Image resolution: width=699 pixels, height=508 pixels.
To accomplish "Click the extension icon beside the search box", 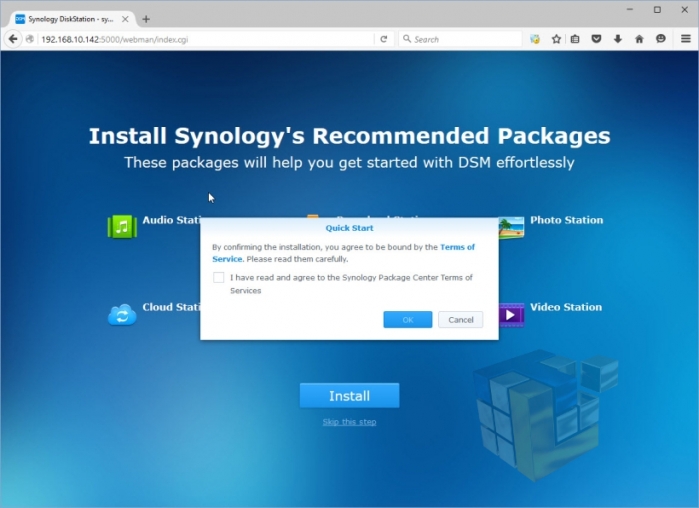I will (535, 39).
